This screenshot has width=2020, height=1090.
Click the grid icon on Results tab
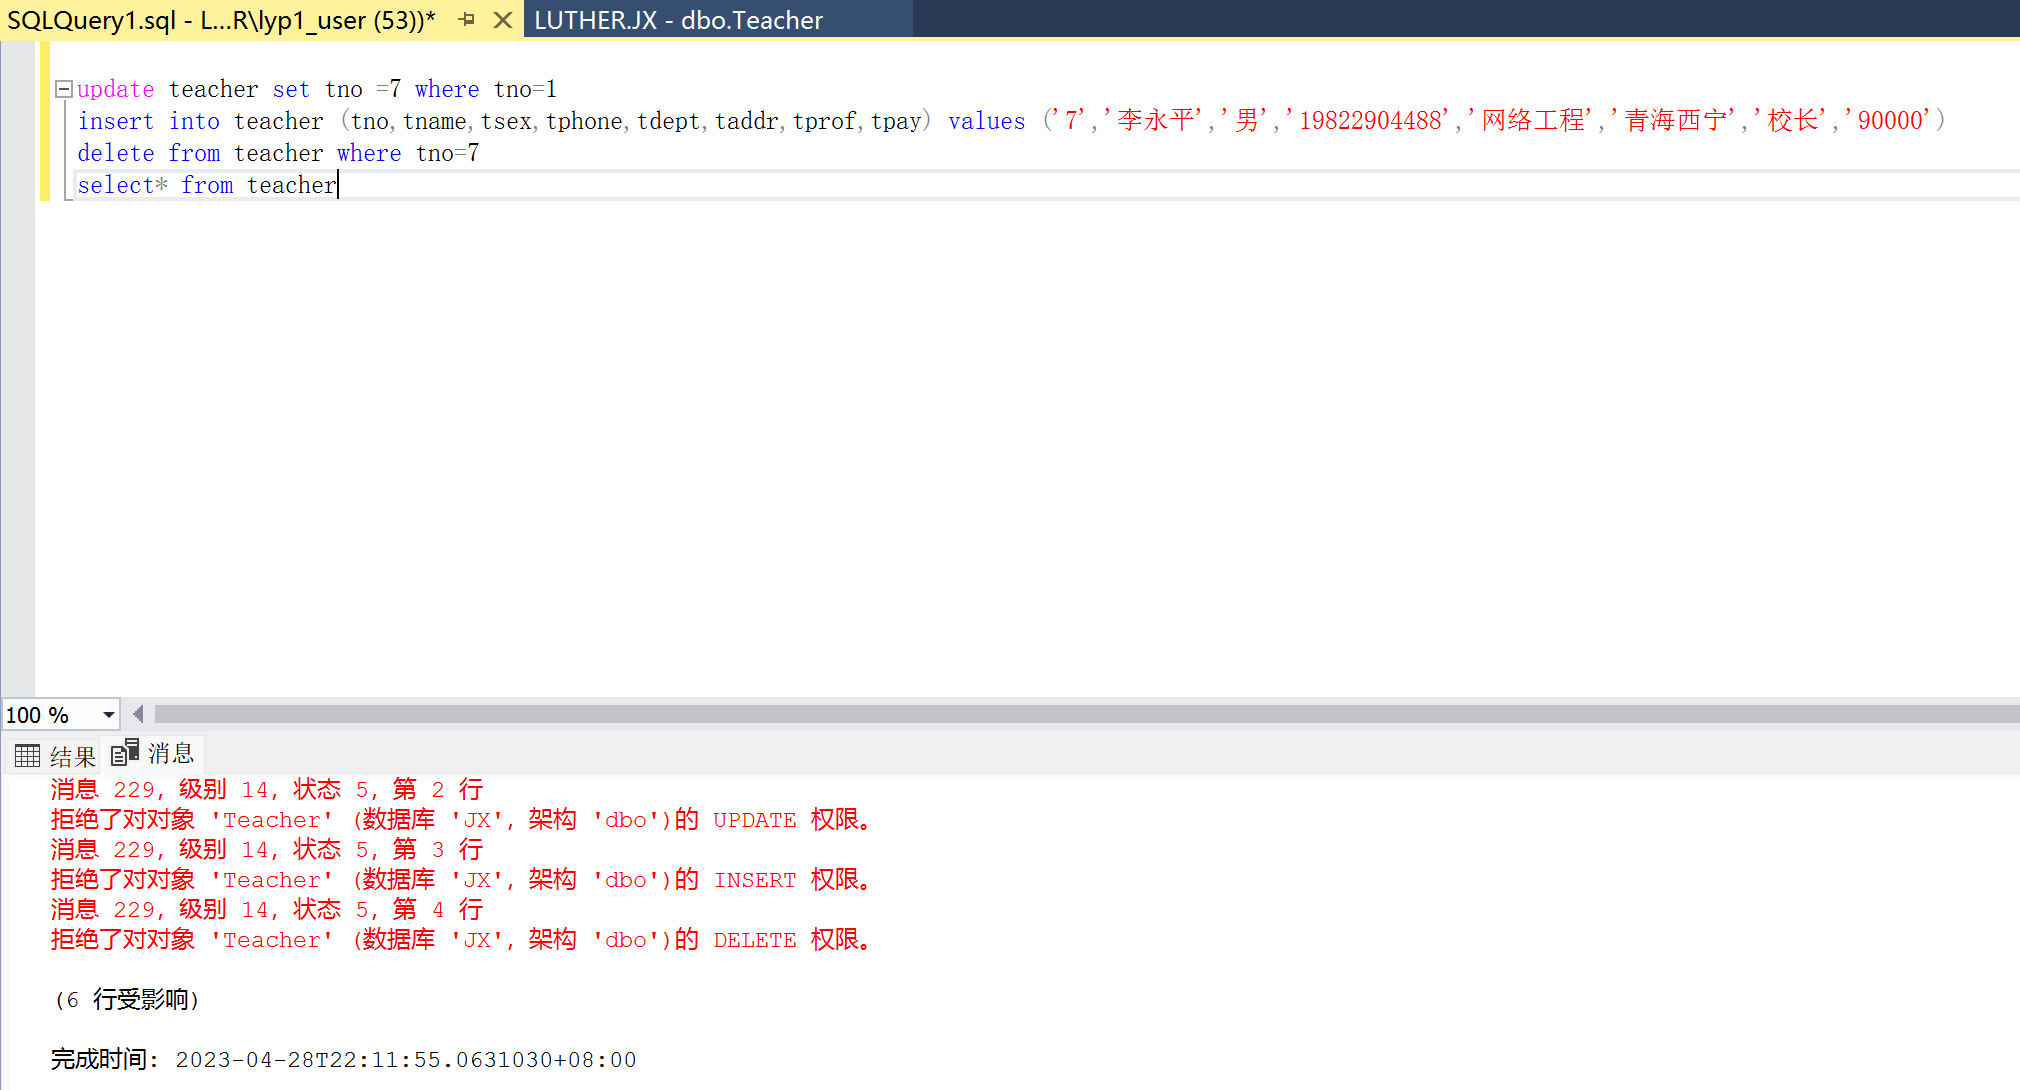(x=28, y=755)
